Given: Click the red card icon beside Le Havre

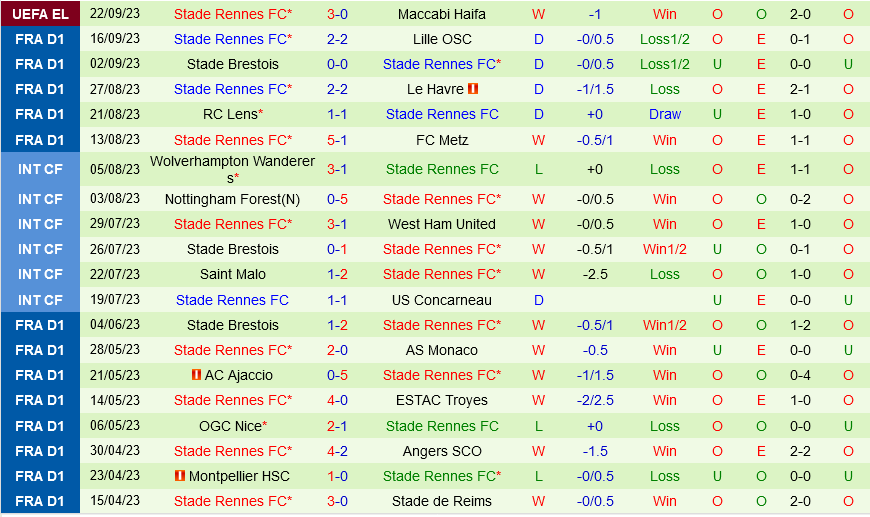Looking at the screenshot, I should click(x=473, y=89).
